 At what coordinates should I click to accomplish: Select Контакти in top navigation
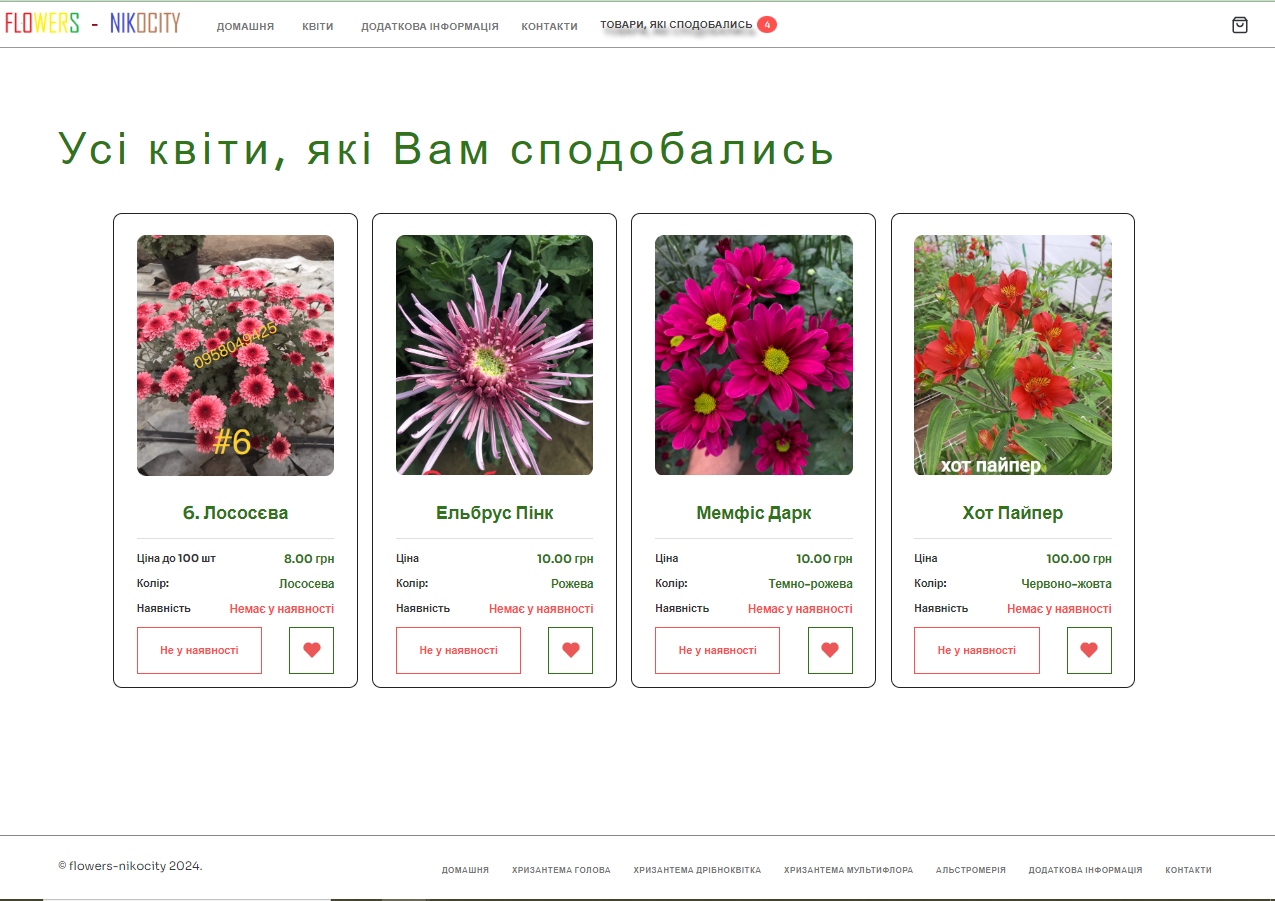tap(549, 26)
